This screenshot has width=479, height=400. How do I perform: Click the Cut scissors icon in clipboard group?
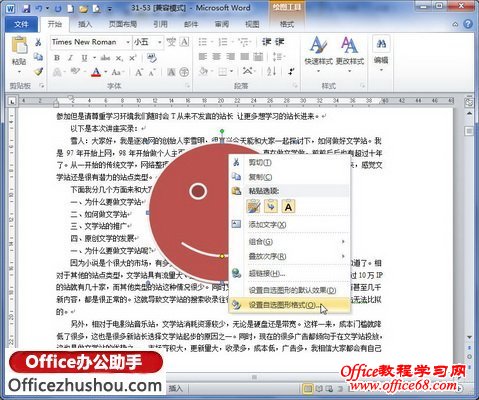pyautogui.click(x=38, y=42)
